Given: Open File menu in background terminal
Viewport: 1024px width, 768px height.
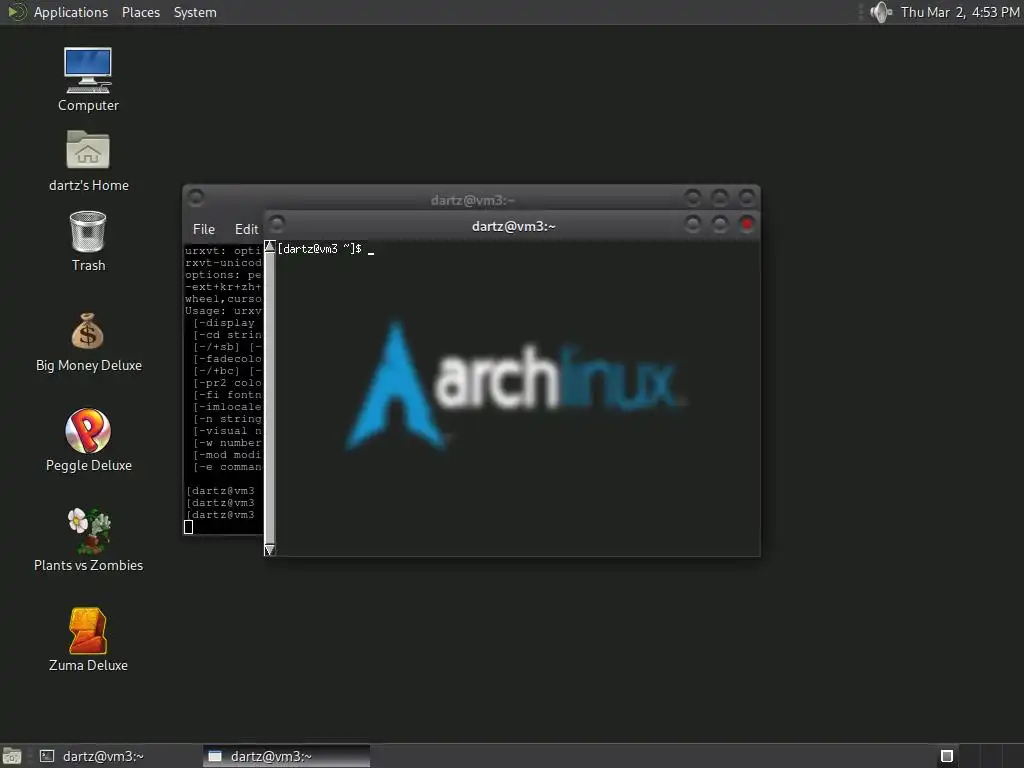Looking at the screenshot, I should (x=204, y=229).
